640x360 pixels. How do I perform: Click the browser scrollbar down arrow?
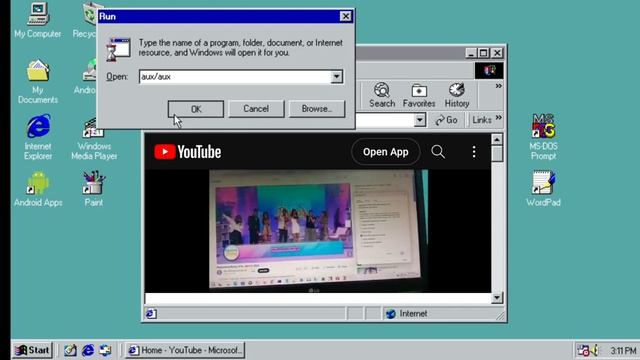tap(497, 298)
